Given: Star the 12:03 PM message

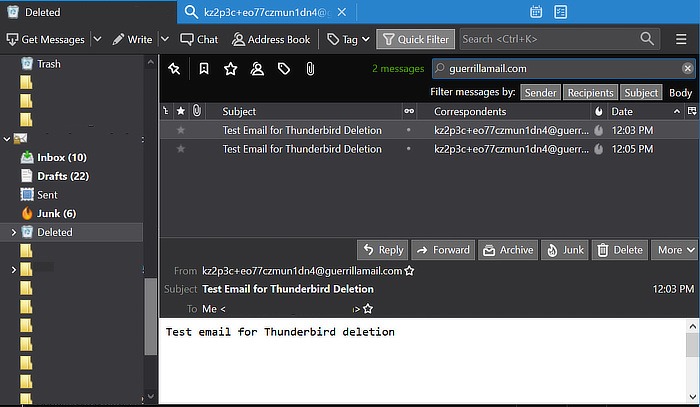Looking at the screenshot, I should click(x=180, y=130).
